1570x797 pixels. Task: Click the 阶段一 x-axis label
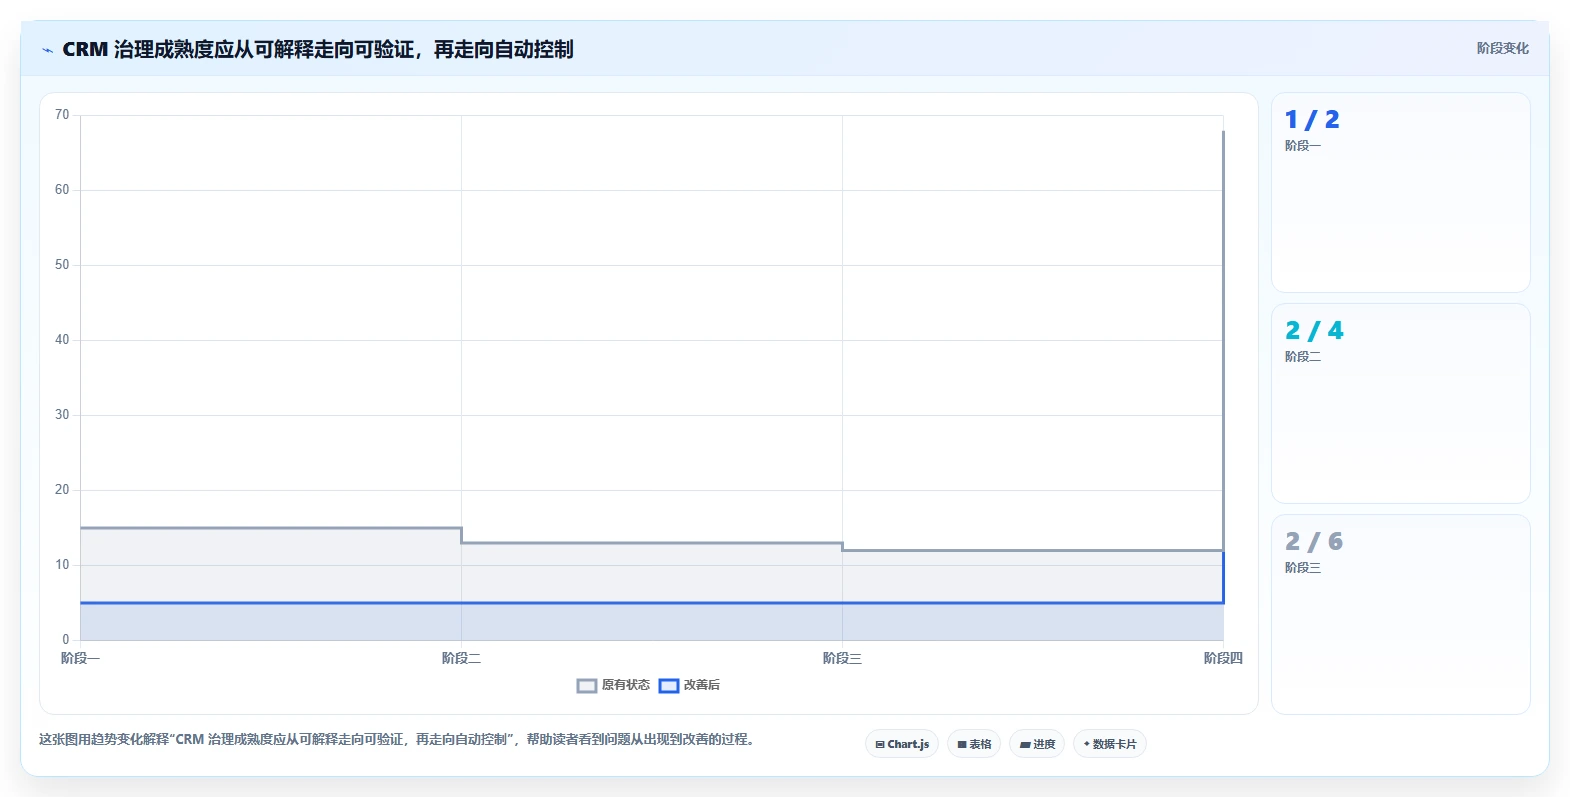coord(80,658)
